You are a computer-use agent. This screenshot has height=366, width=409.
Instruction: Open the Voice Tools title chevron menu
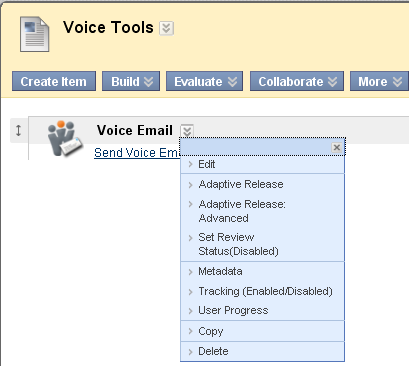[x=166, y=28]
